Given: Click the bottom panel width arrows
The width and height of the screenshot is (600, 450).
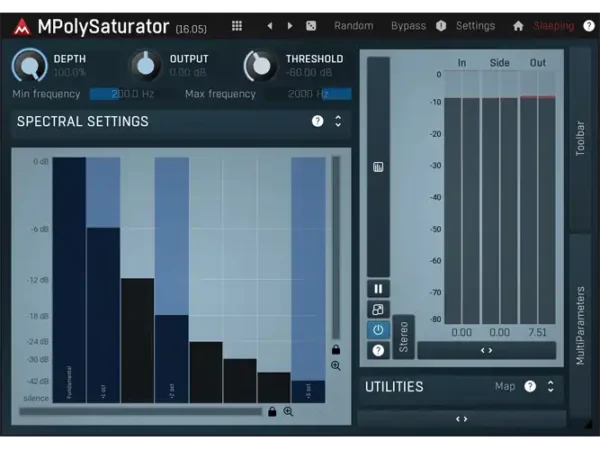Looking at the screenshot, I should [461, 419].
